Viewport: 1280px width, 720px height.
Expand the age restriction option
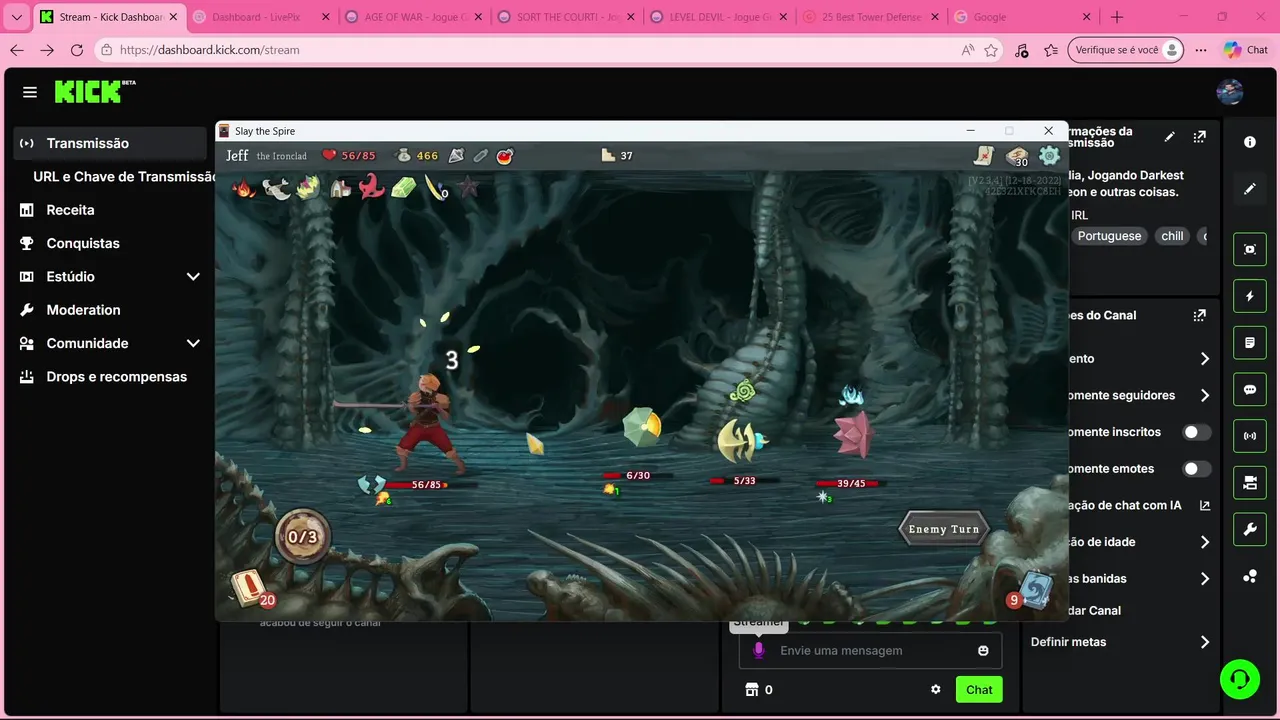1204,542
